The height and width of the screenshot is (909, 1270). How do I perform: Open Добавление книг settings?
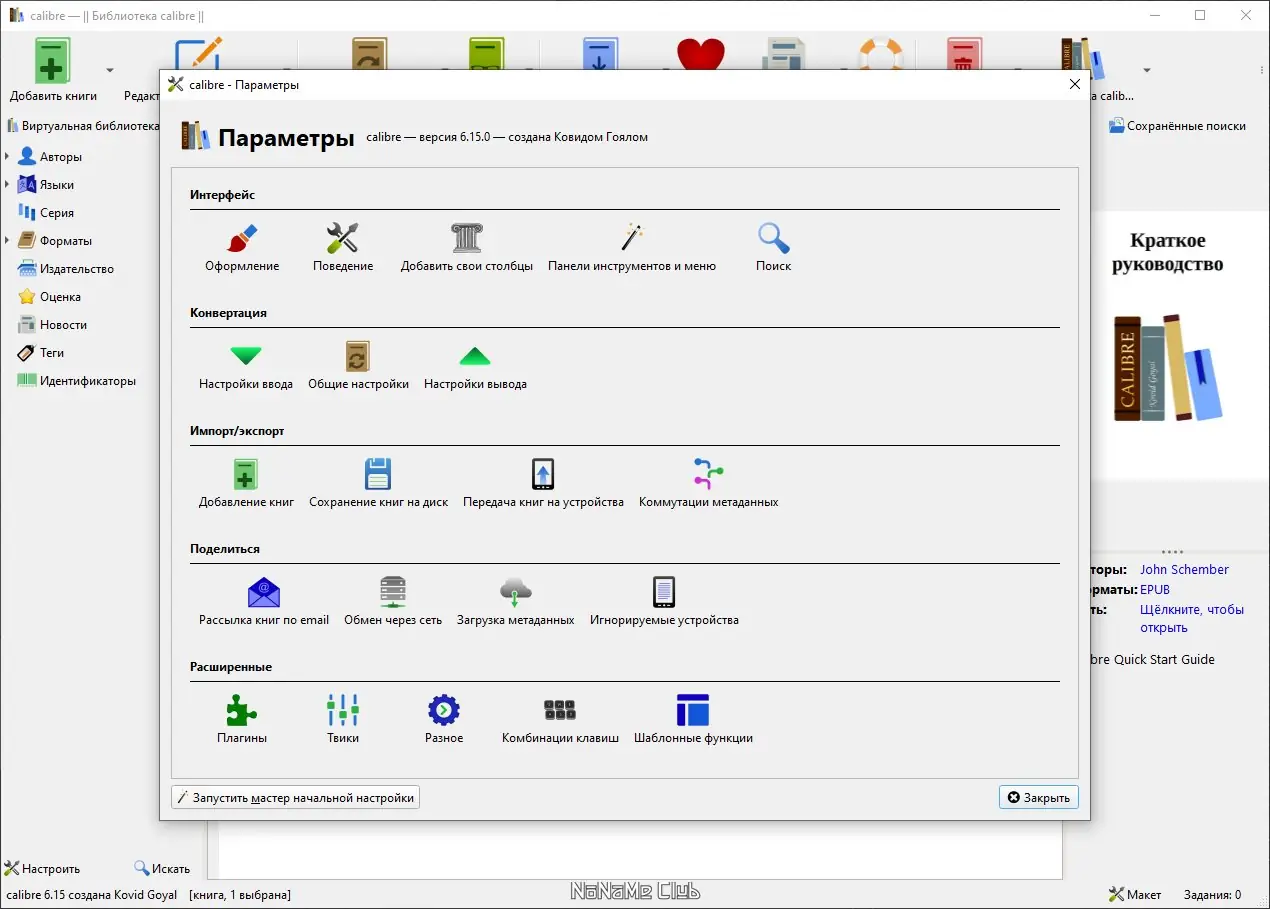pyautogui.click(x=246, y=484)
